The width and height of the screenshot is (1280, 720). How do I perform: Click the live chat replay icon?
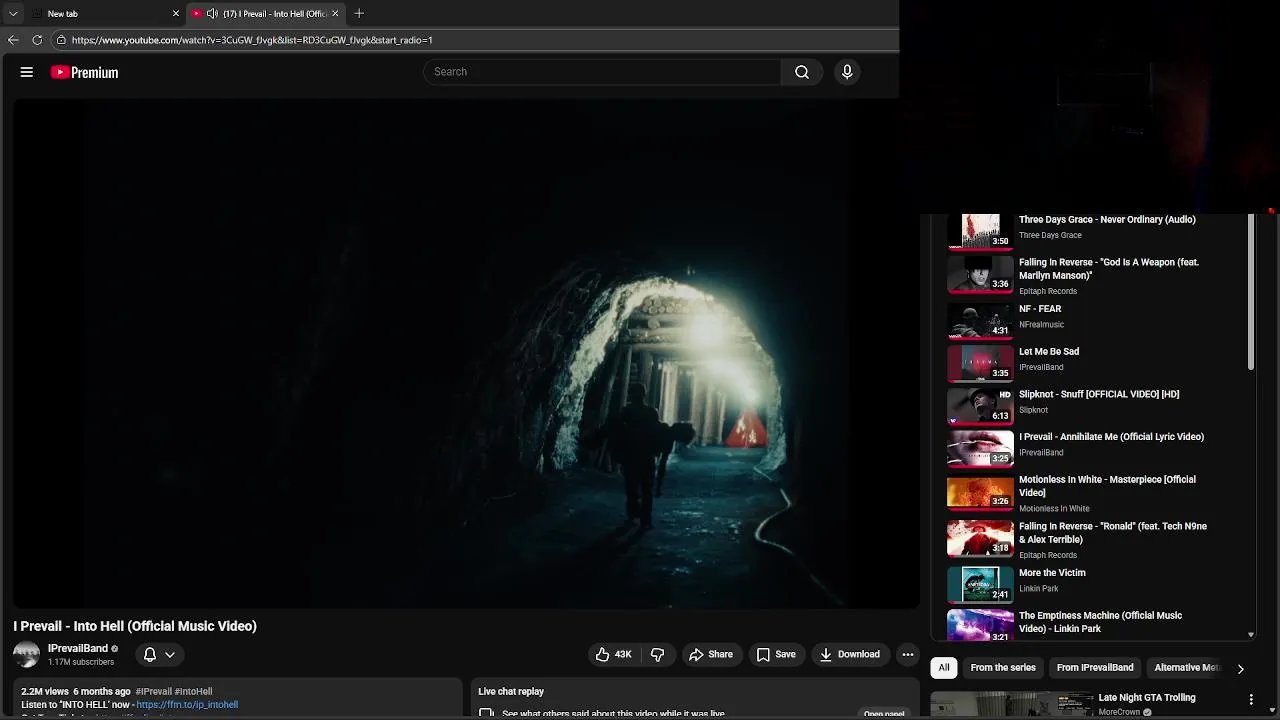[x=486, y=713]
